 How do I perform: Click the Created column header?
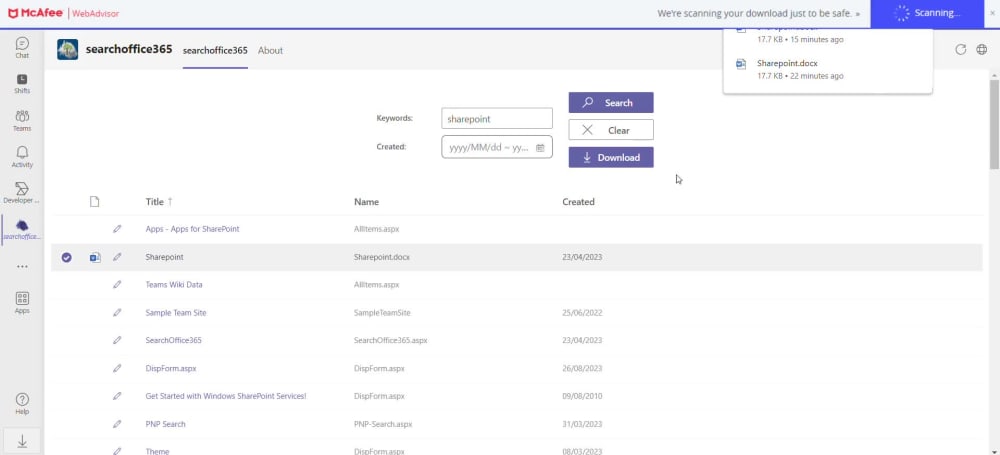pyautogui.click(x=578, y=202)
